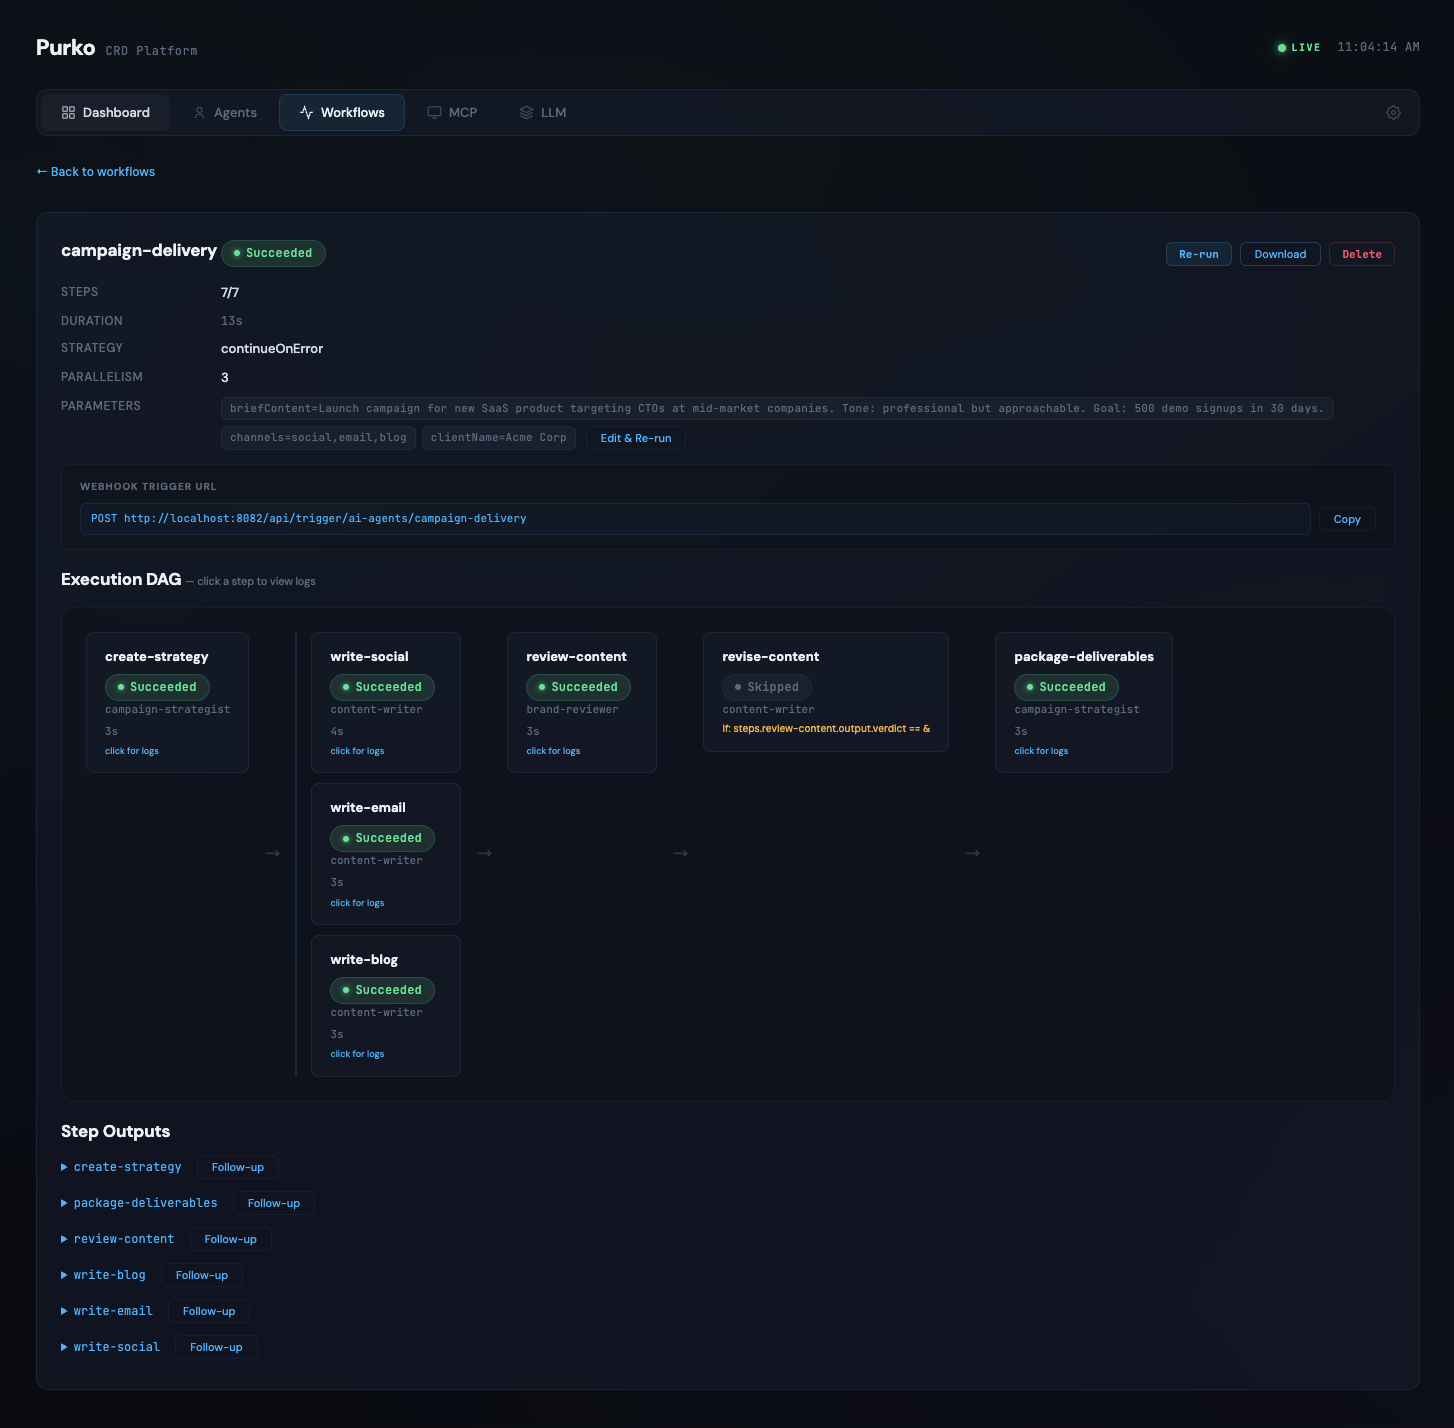
Task: Click the clientName=Acme Corp parameter chip
Action: coord(499,438)
